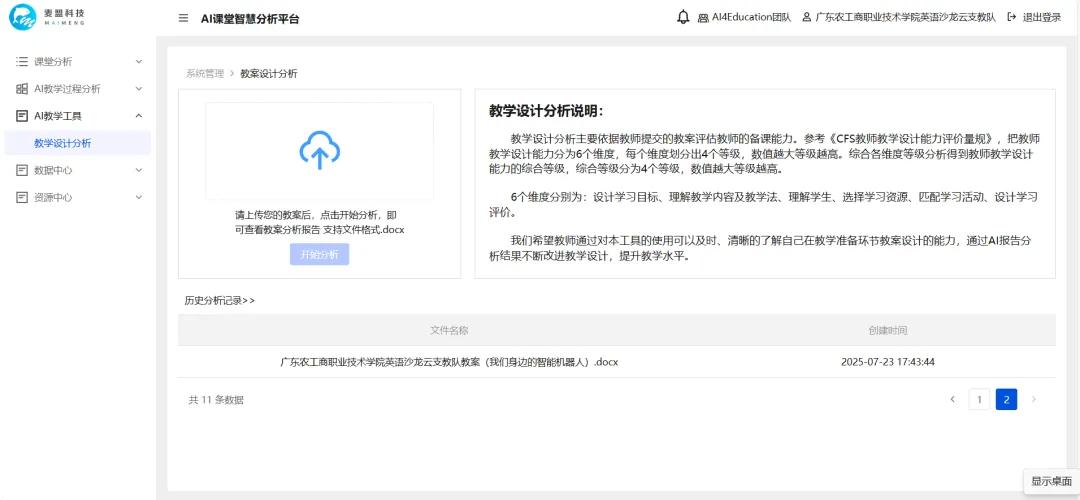Select 教学设计分析 in the sidebar

[x=62, y=143]
